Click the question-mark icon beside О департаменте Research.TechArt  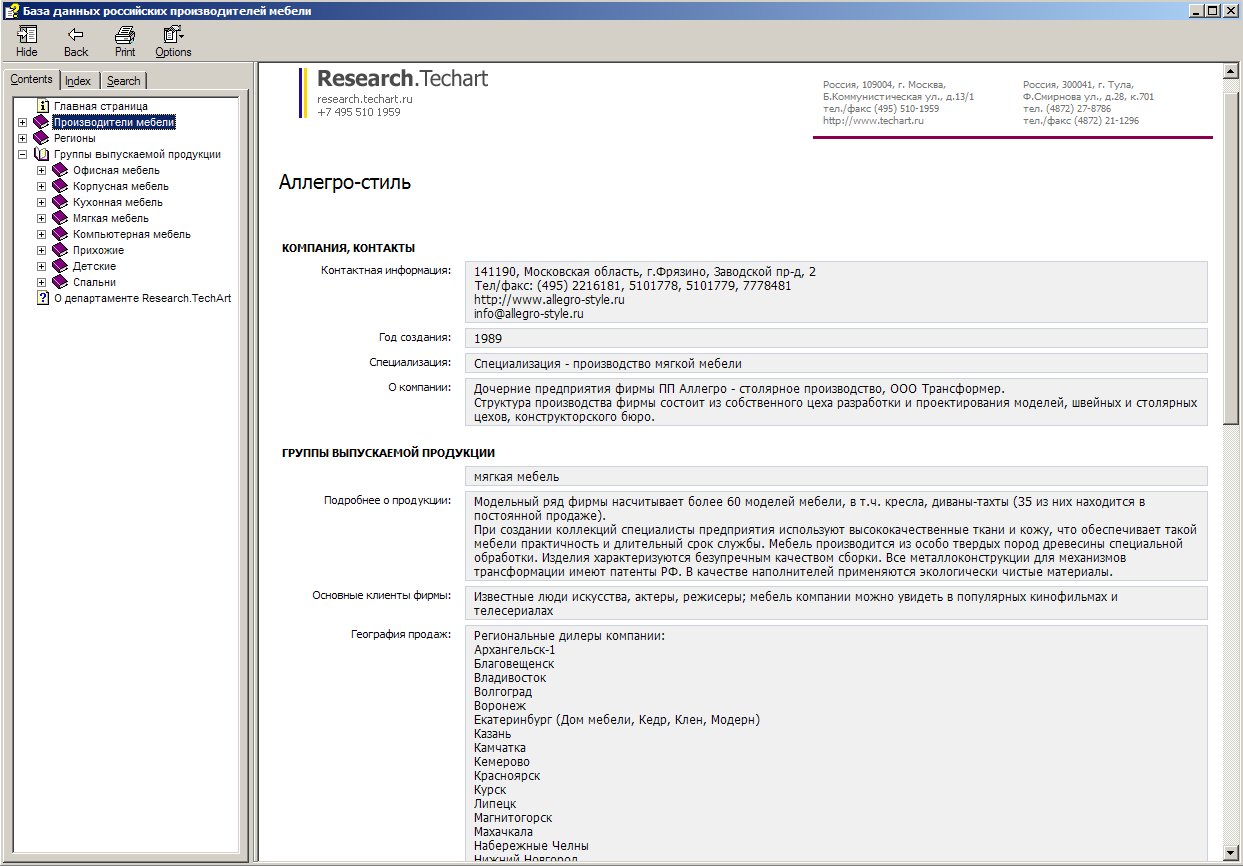pos(43,298)
